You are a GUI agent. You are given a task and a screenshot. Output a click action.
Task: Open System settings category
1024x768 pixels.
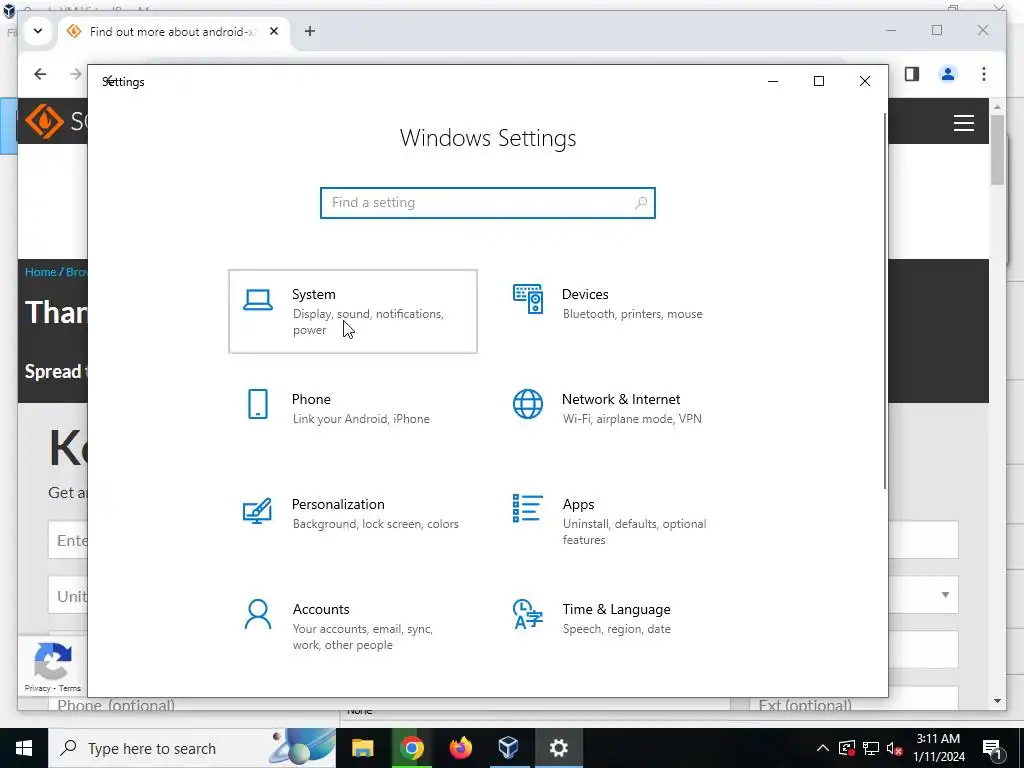[353, 312]
